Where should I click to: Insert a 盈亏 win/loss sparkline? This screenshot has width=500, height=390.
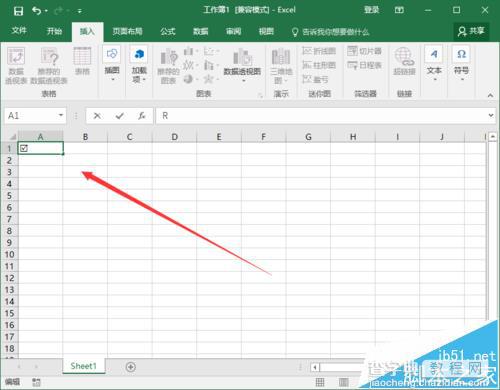(x=315, y=79)
